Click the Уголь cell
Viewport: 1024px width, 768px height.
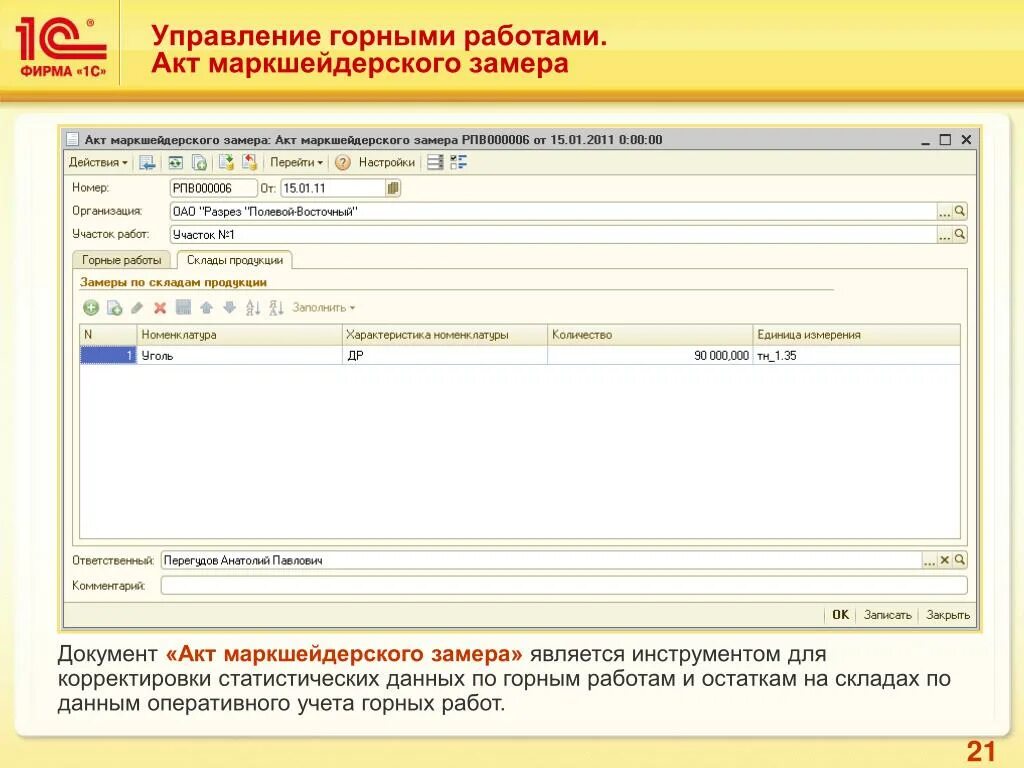point(240,355)
